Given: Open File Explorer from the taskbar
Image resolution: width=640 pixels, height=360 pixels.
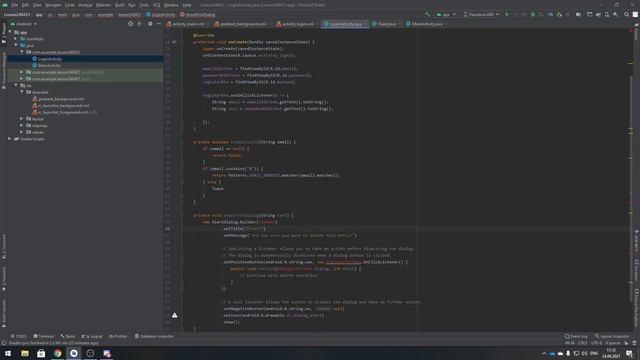Looking at the screenshot, I should (x=24, y=353).
